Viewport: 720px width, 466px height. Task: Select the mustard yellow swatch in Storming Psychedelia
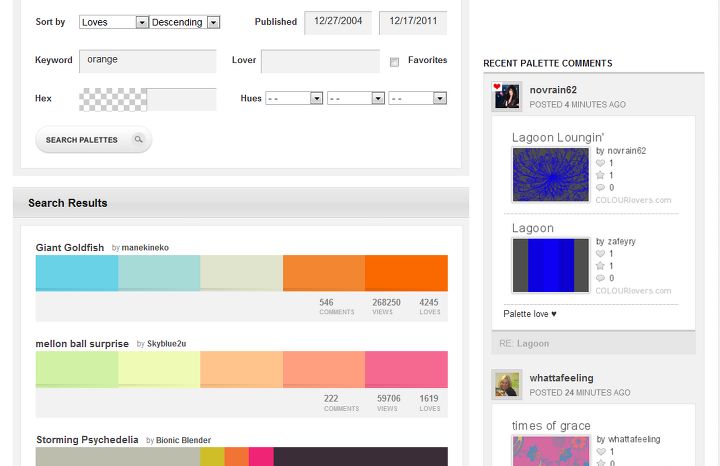(212, 457)
